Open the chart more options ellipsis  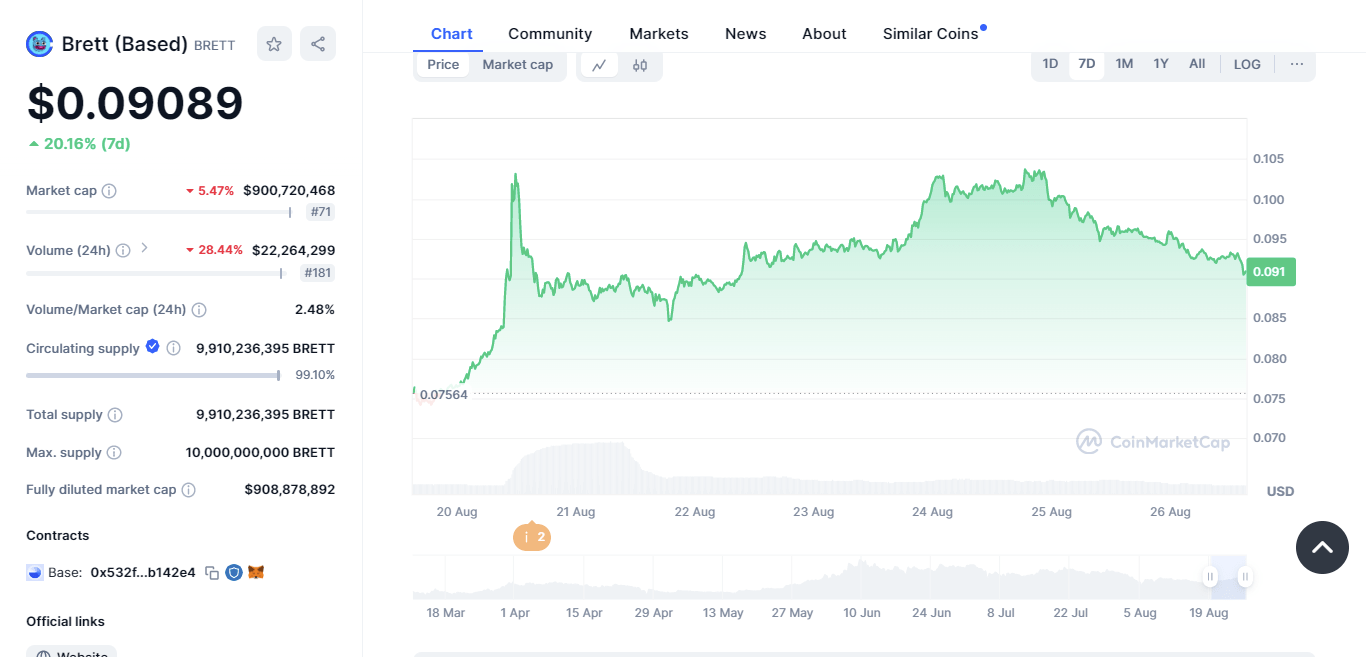pos(1297,64)
